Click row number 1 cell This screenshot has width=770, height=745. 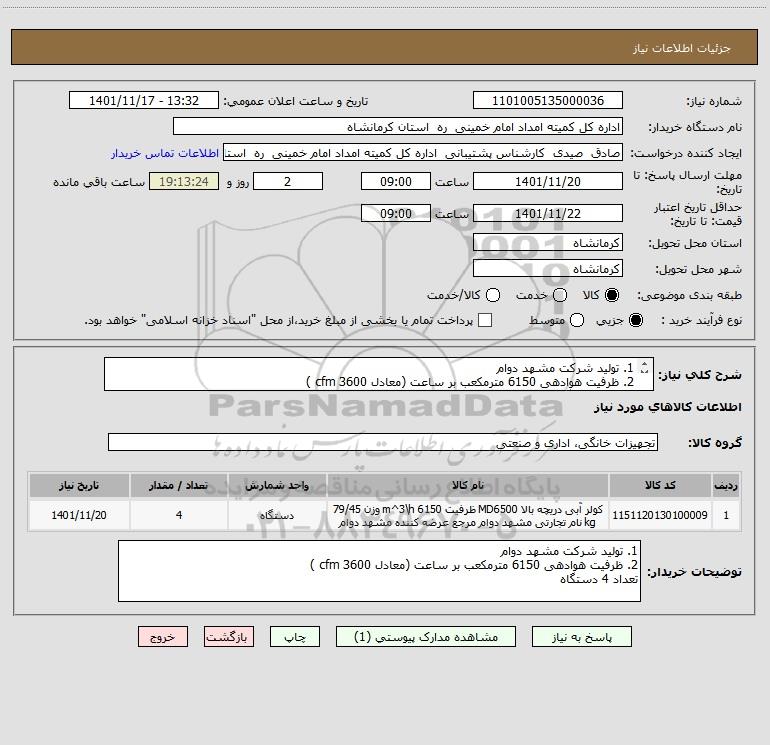(726, 515)
